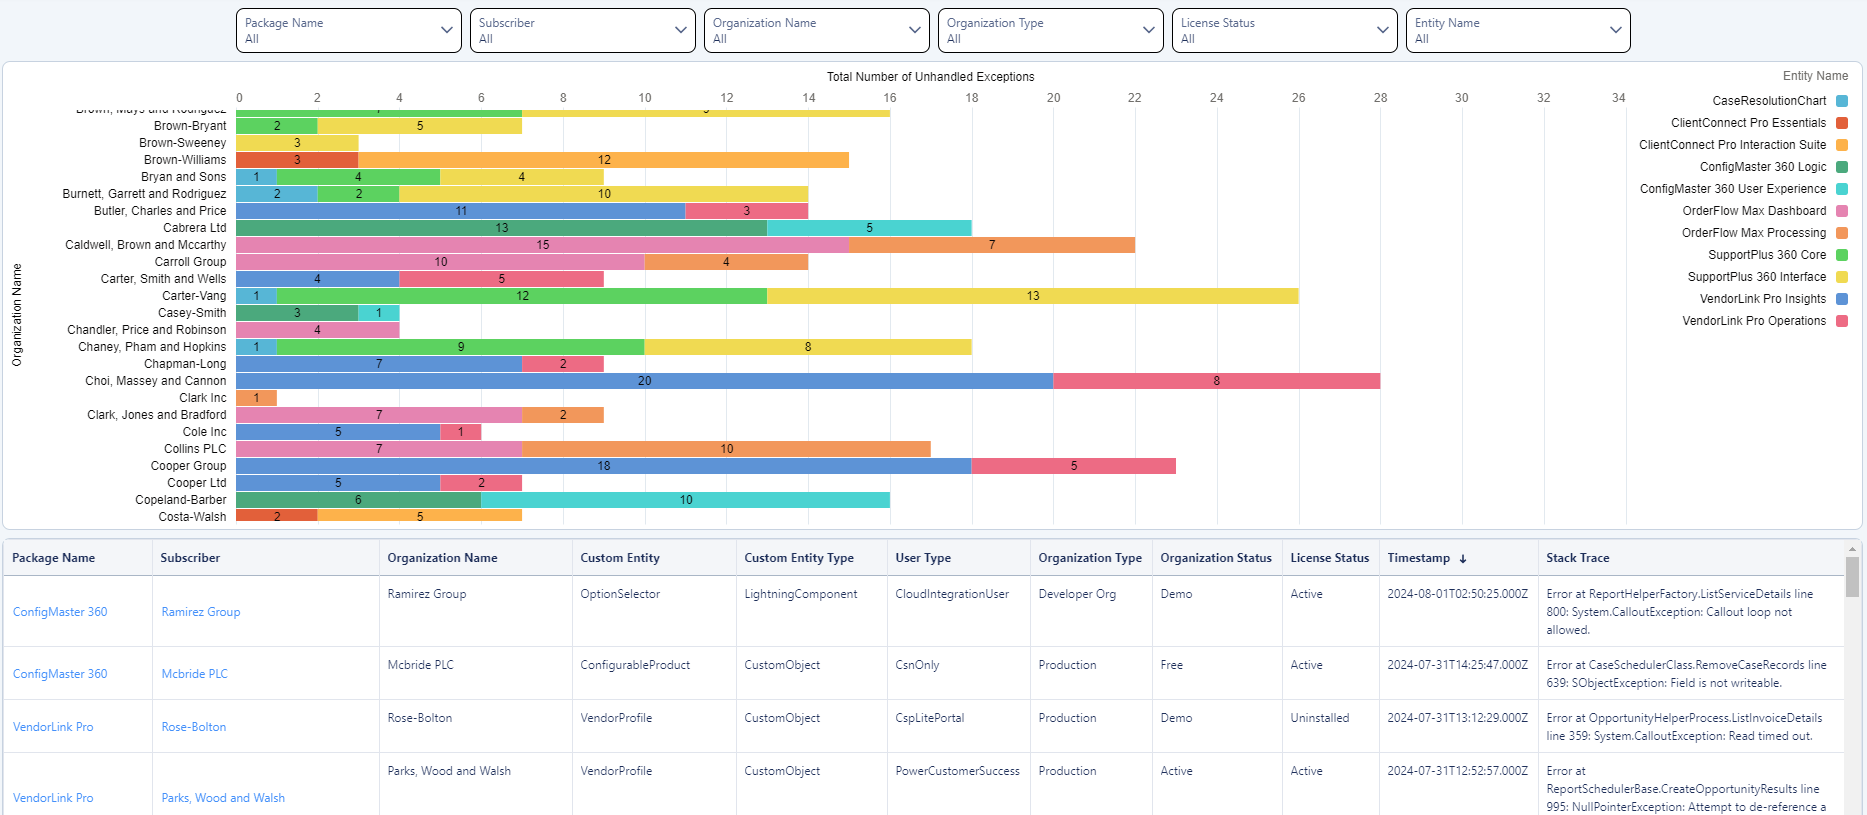Select the 8 red segment for Choi, Massey and Cannon
The width and height of the screenshot is (1867, 815).
pos(1216,381)
